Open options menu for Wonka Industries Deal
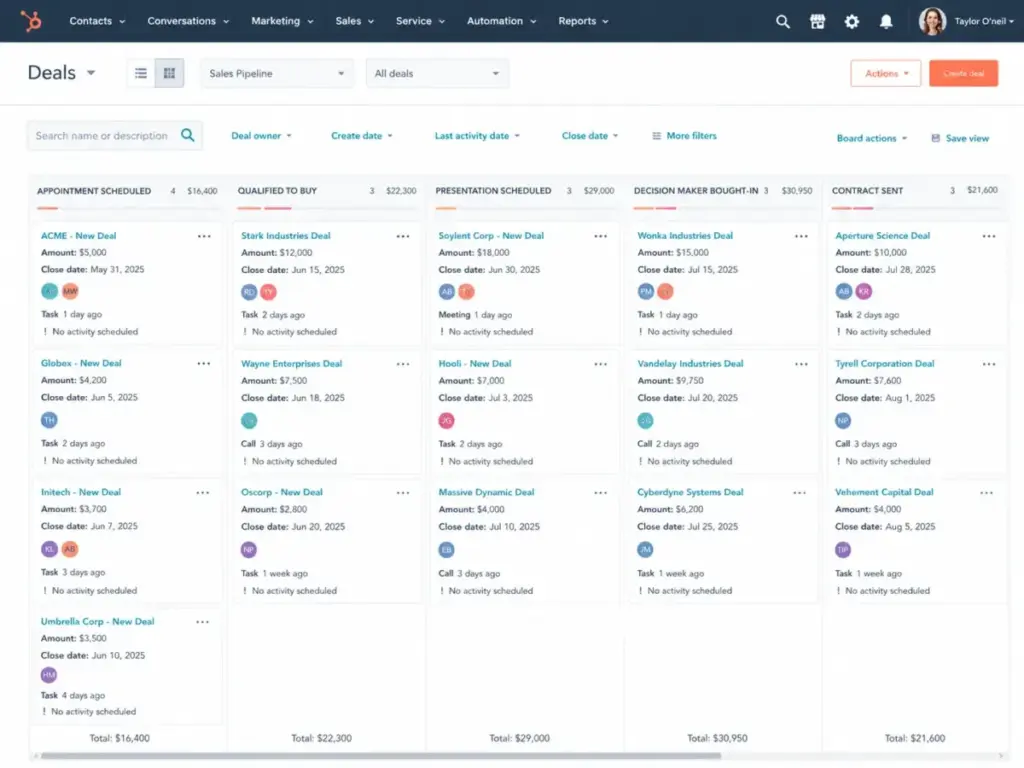Screen dimensions: 1024x768 (801, 236)
